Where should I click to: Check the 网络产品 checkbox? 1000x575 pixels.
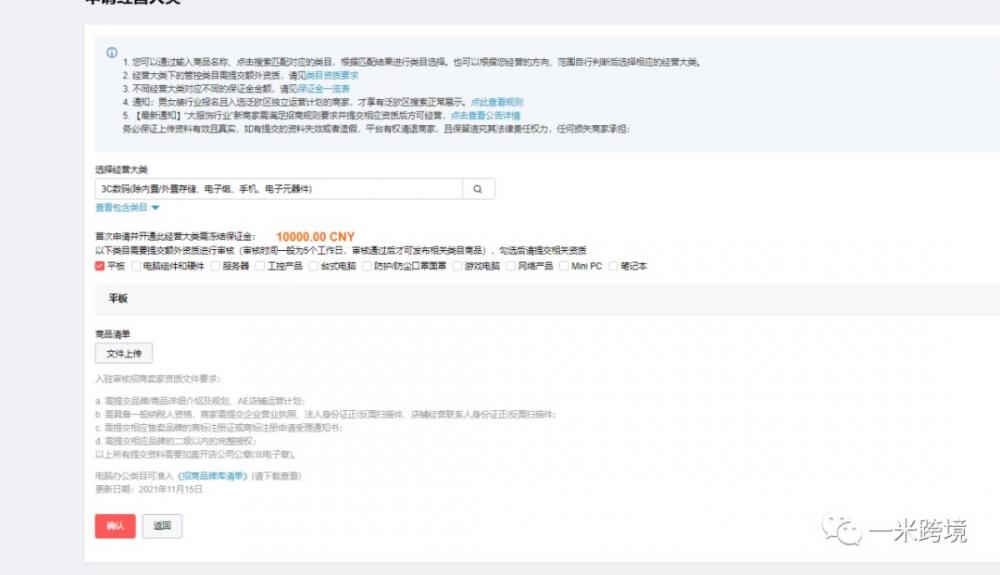point(511,266)
